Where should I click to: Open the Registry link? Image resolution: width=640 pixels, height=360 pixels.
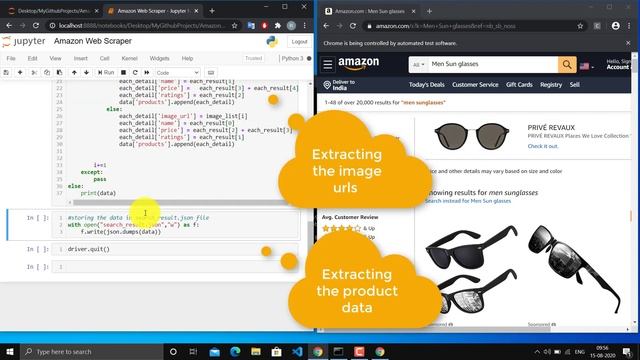point(551,85)
